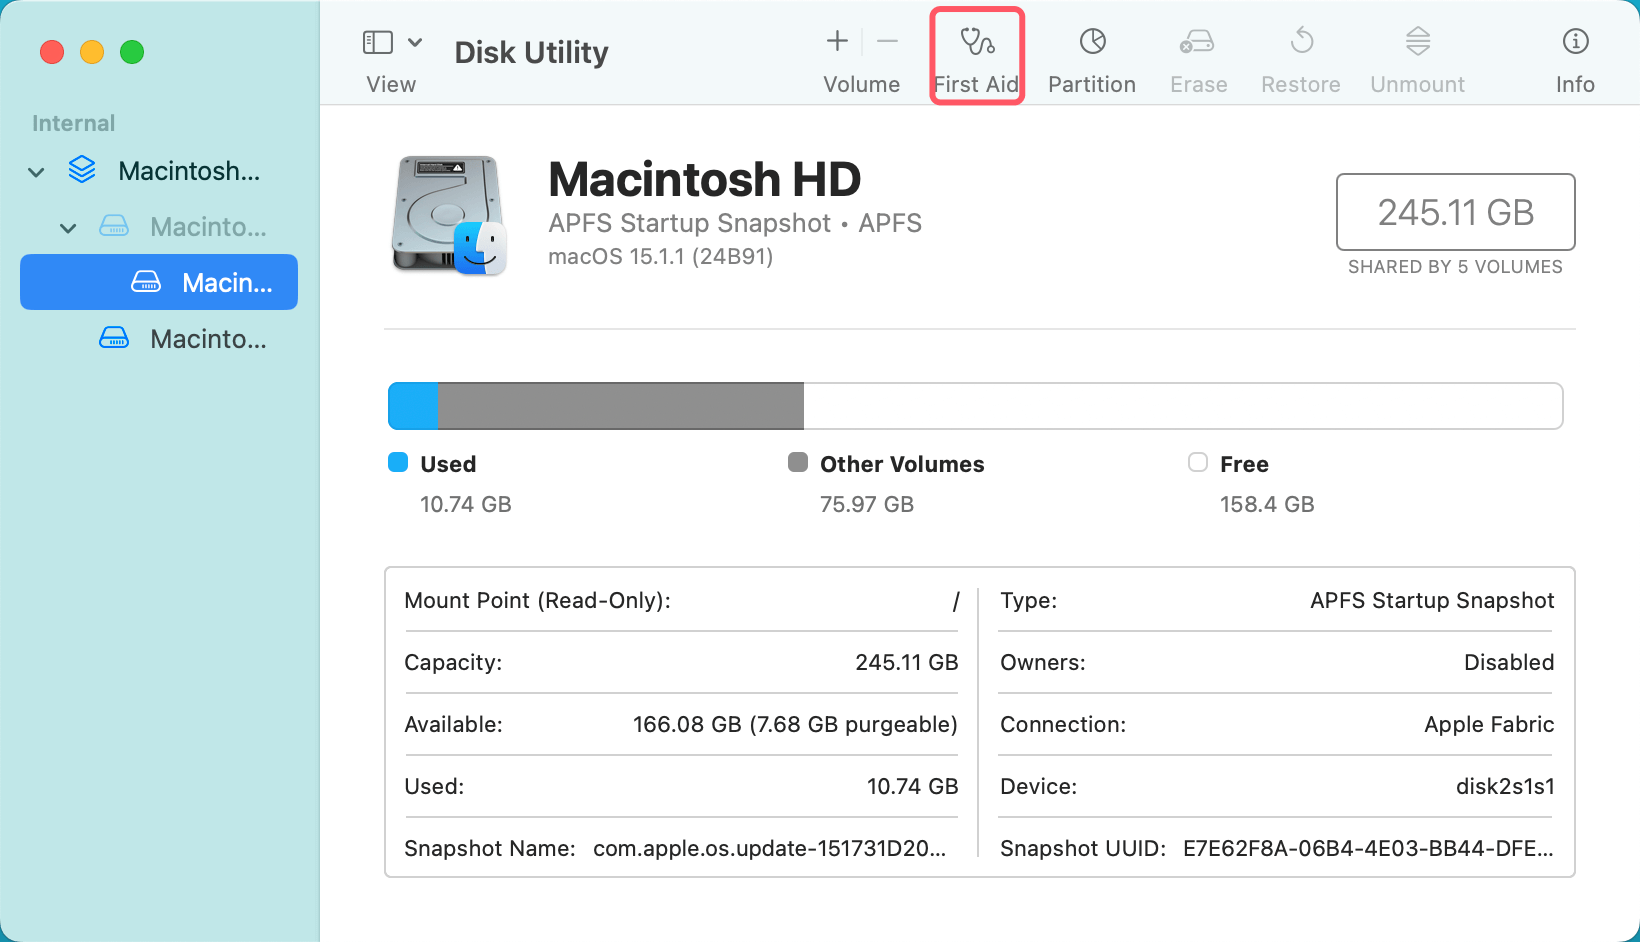Click the Used legend label

[x=448, y=463]
